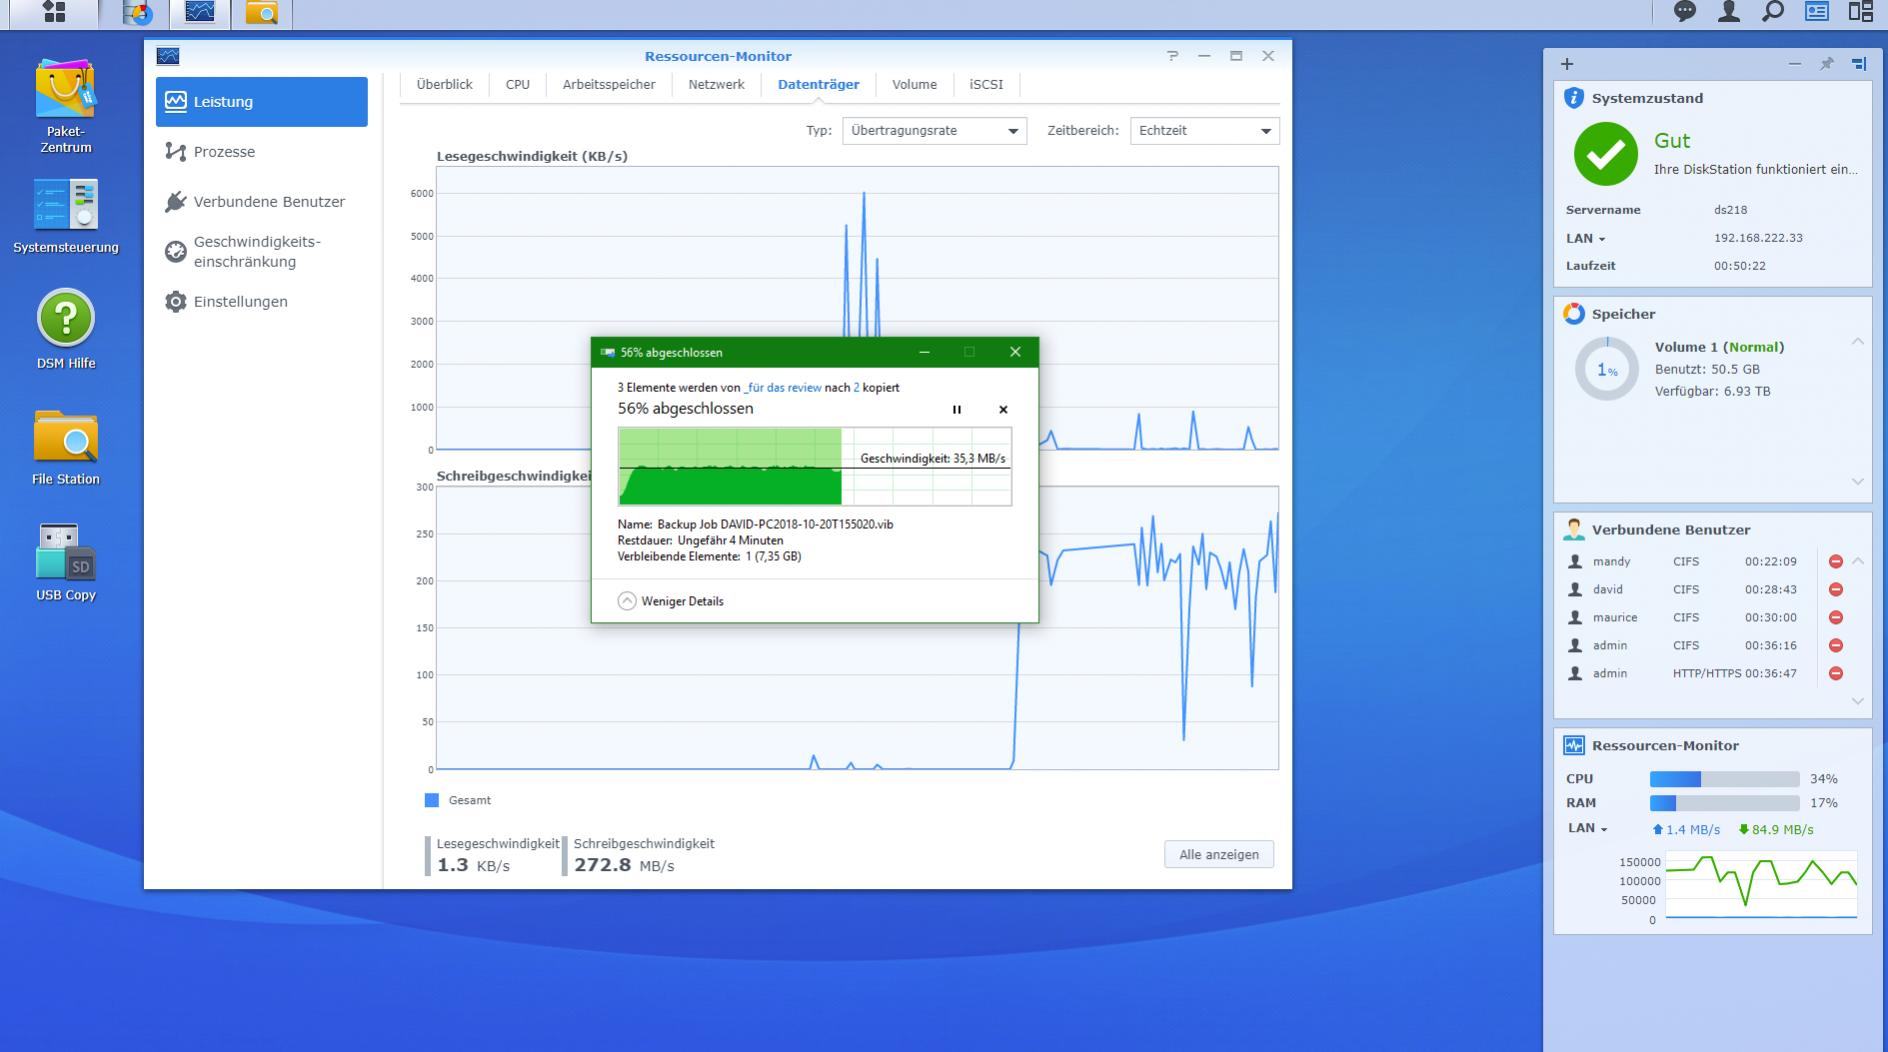
Task: Collapse details with Weniger Details
Action: 671,601
